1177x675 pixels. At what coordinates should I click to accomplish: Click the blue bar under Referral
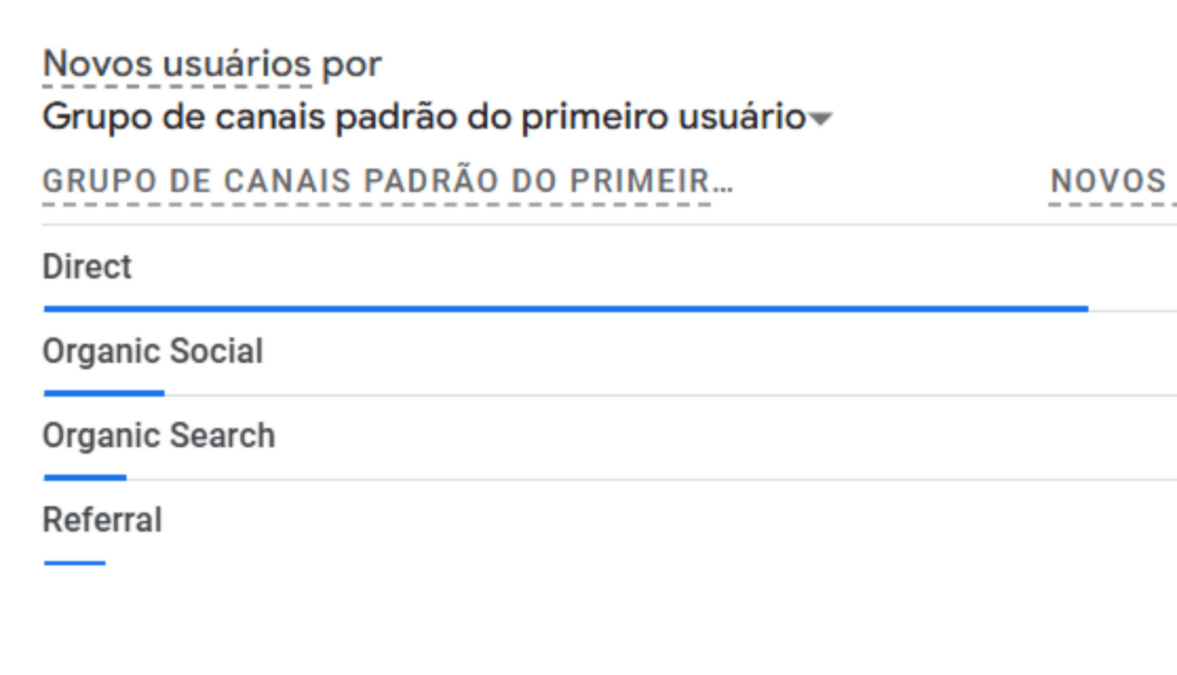point(74,563)
